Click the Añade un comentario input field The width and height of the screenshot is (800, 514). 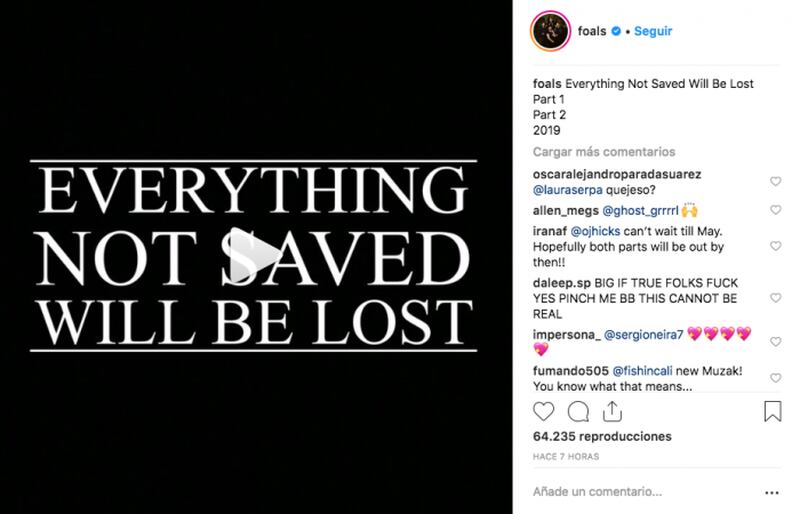[x=645, y=492]
